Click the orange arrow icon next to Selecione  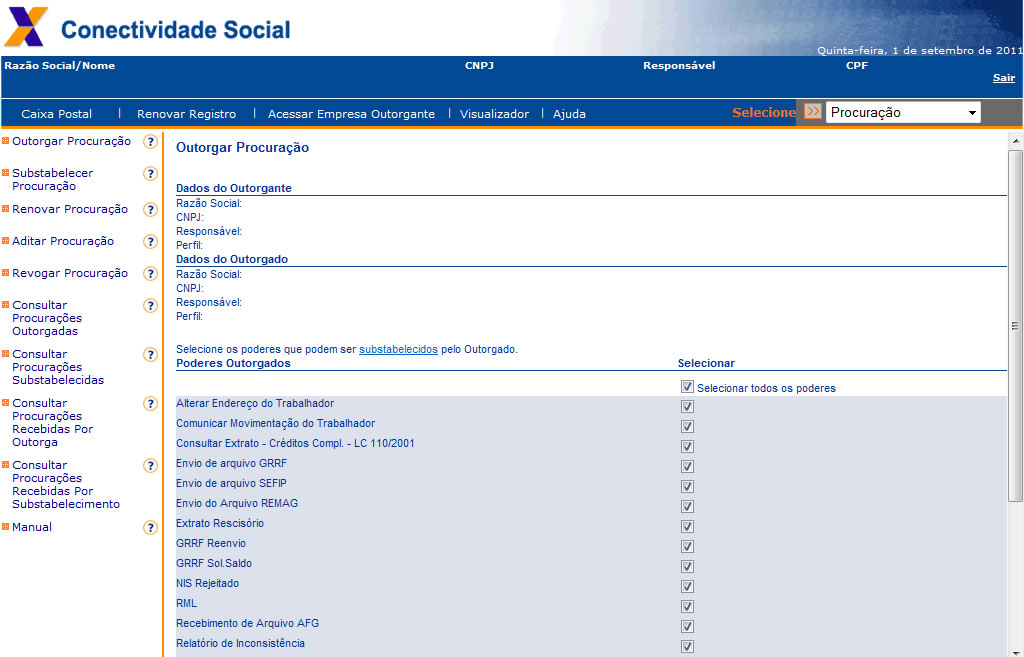click(812, 112)
